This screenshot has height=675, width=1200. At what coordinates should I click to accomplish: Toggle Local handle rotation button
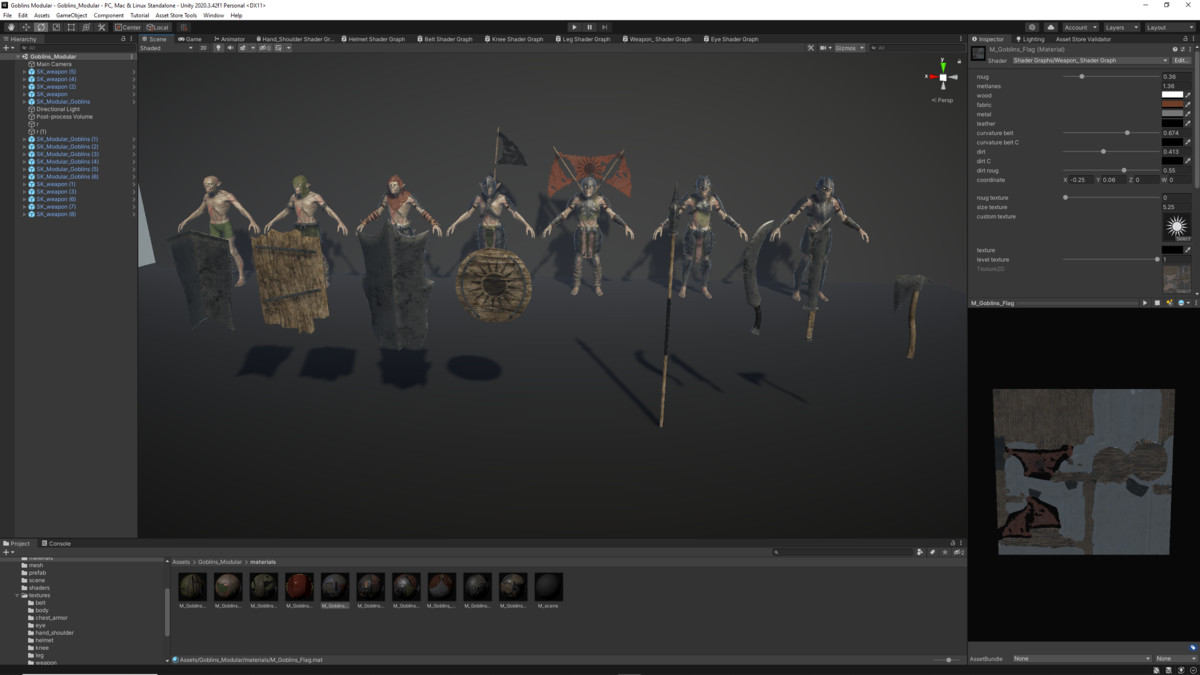tap(158, 27)
